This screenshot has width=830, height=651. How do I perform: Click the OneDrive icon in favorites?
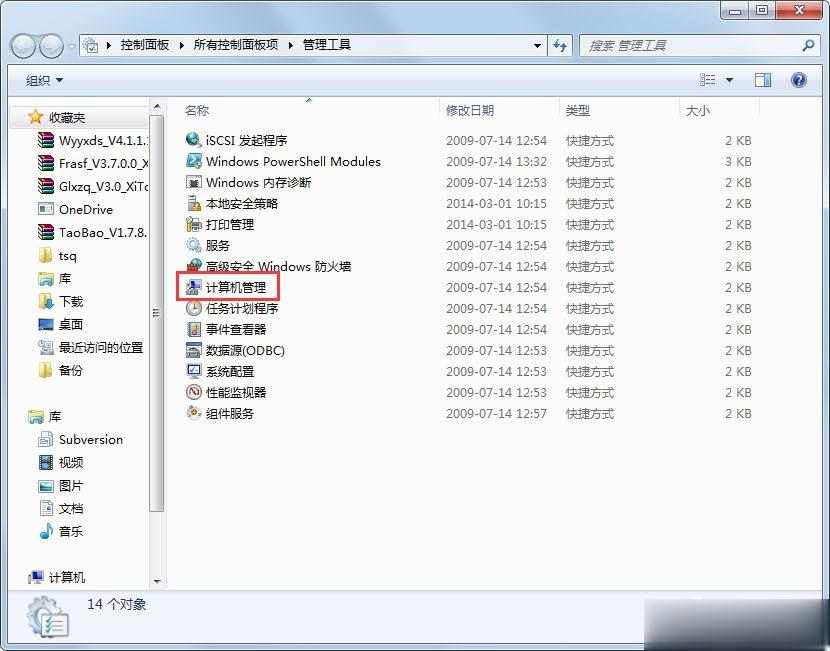[x=46, y=209]
